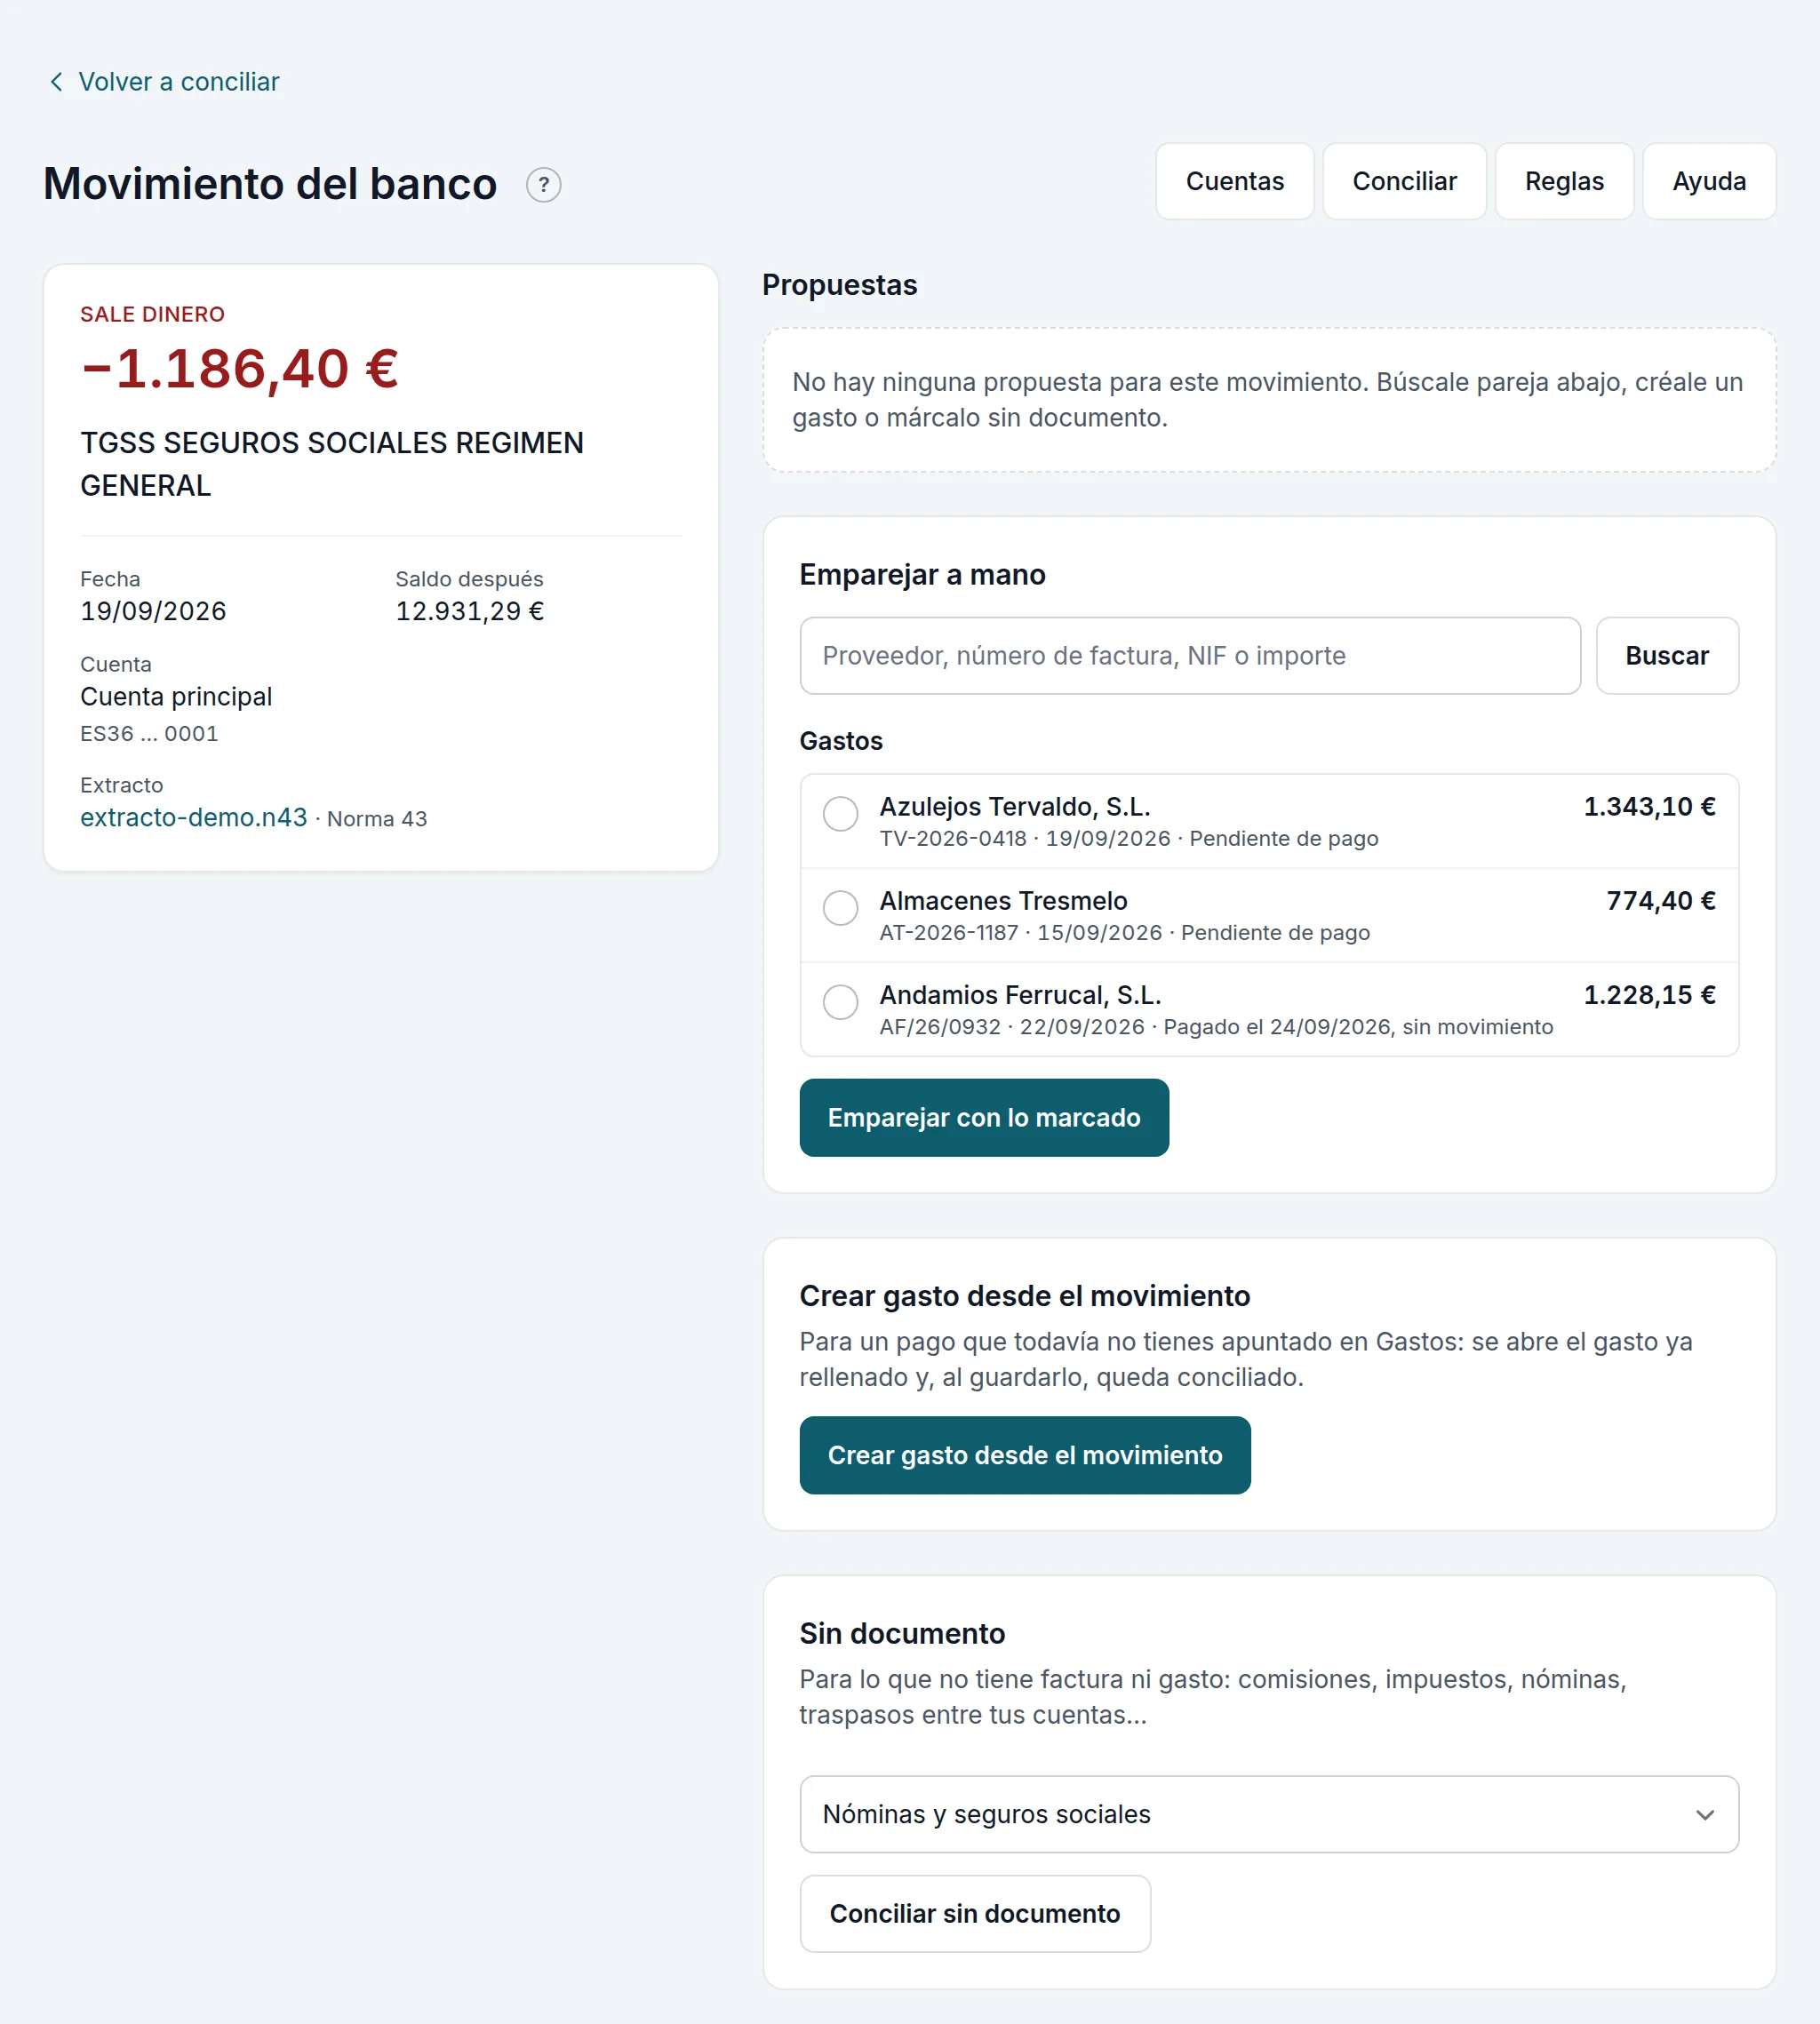Click Emparejar con lo marcado button
This screenshot has width=1820, height=2024.
[983, 1118]
